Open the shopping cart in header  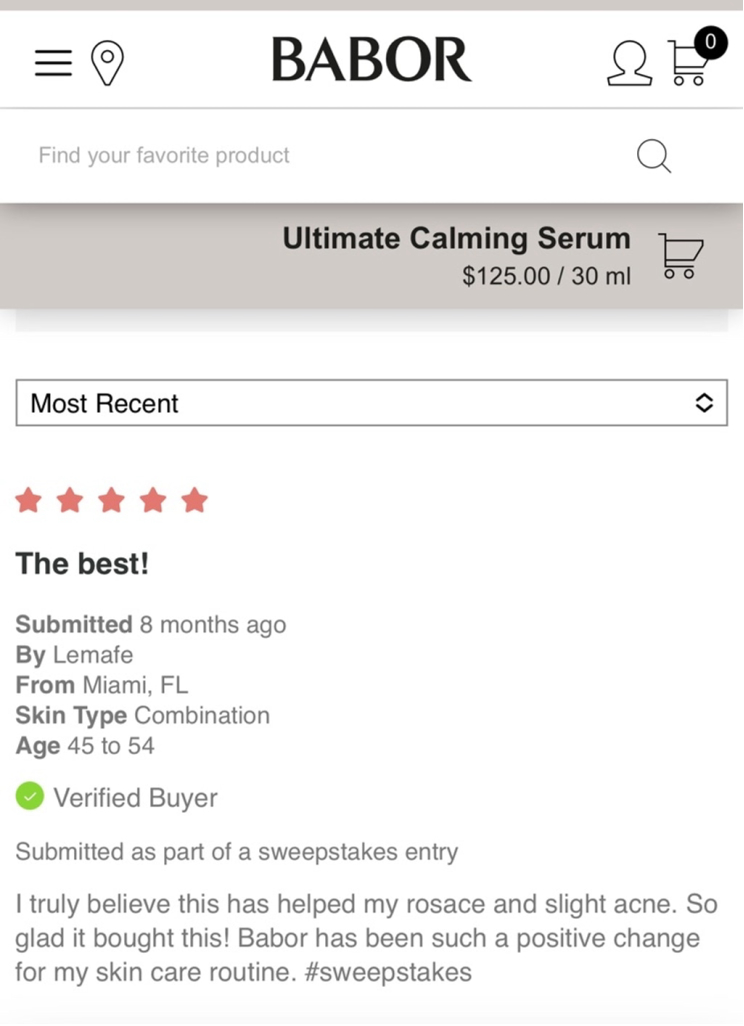687,64
